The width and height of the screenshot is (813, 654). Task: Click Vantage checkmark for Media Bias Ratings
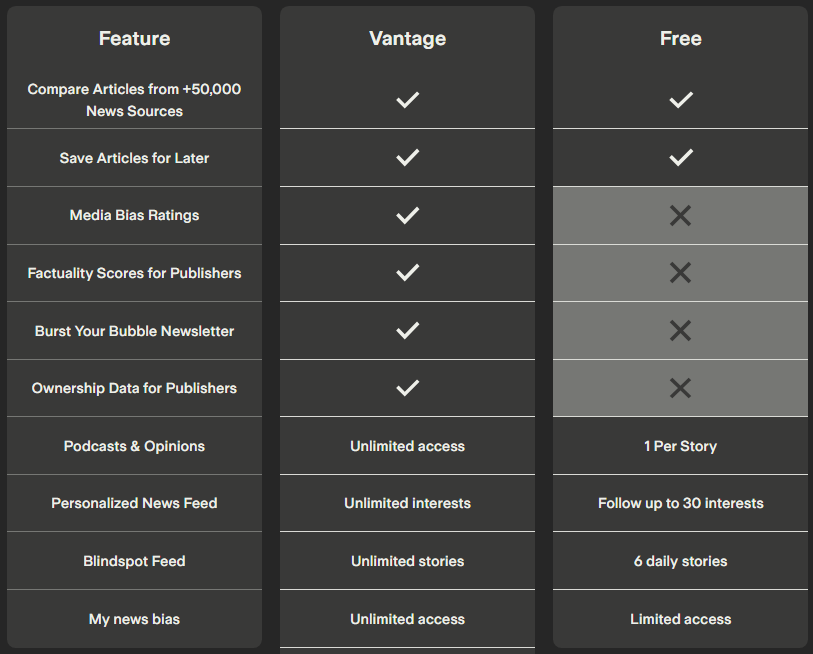(x=408, y=215)
